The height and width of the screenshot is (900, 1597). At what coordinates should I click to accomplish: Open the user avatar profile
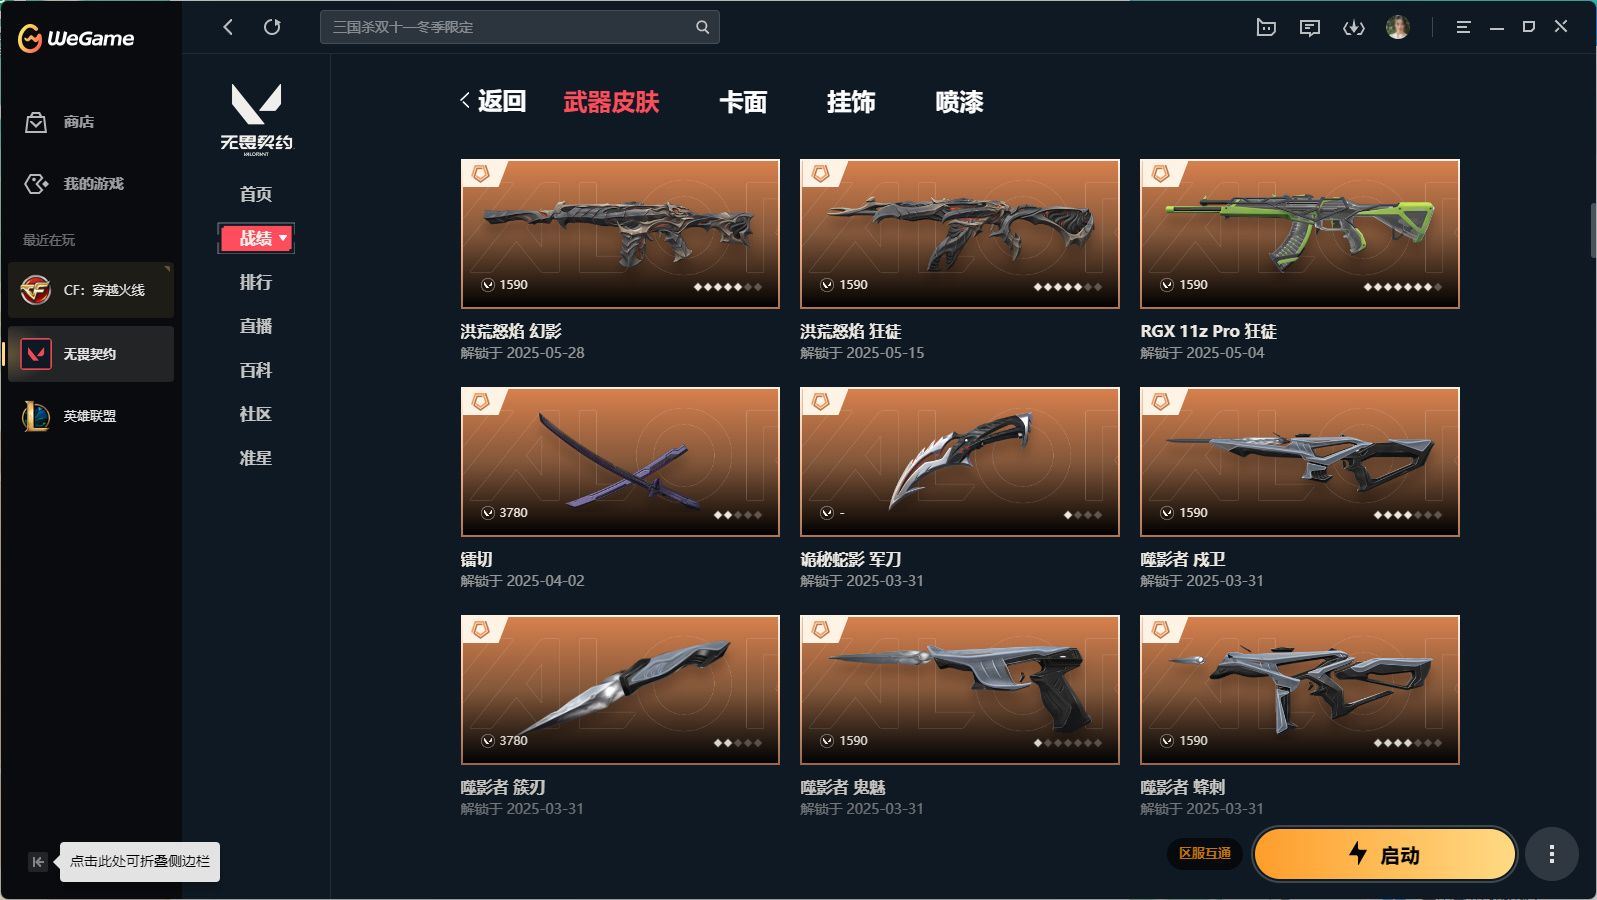(1397, 27)
